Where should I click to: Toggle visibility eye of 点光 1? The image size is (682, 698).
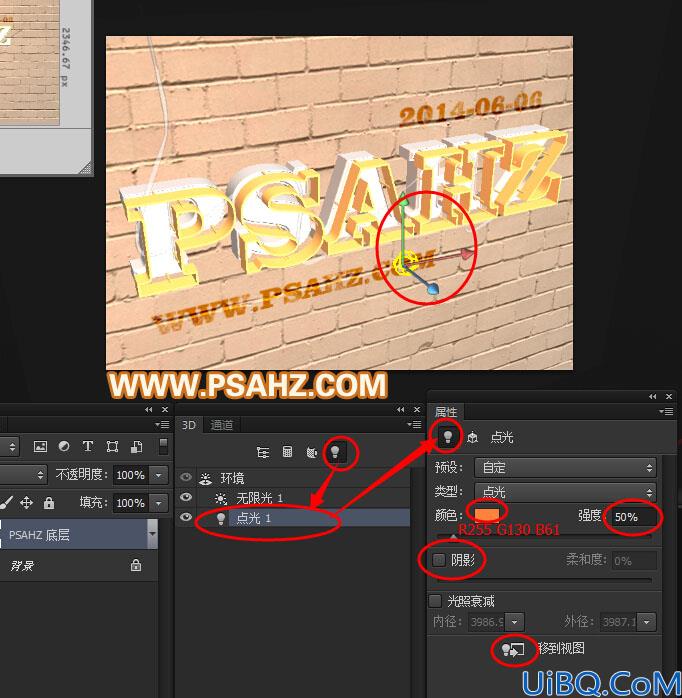186,517
